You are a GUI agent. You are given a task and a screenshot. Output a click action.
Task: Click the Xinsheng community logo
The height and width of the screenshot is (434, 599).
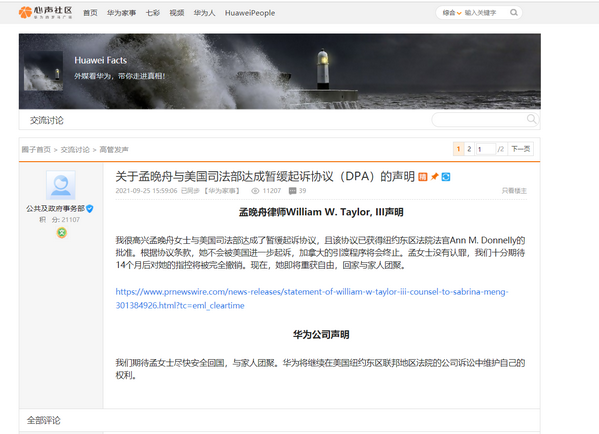(x=45, y=13)
